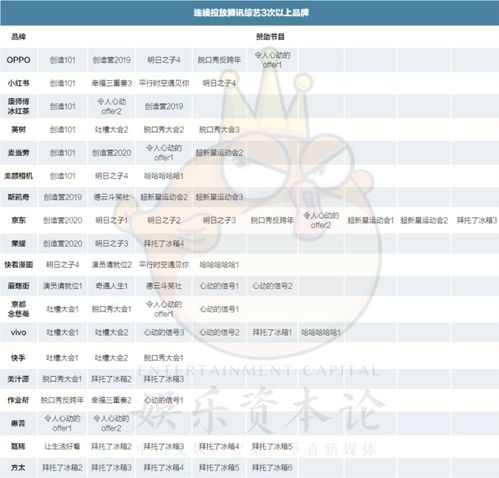Image resolution: width=499 pixels, height=478 pixels.
Task: Select 拜托了冰箱3 in the 京东 row
Action: pyautogui.click(x=476, y=220)
